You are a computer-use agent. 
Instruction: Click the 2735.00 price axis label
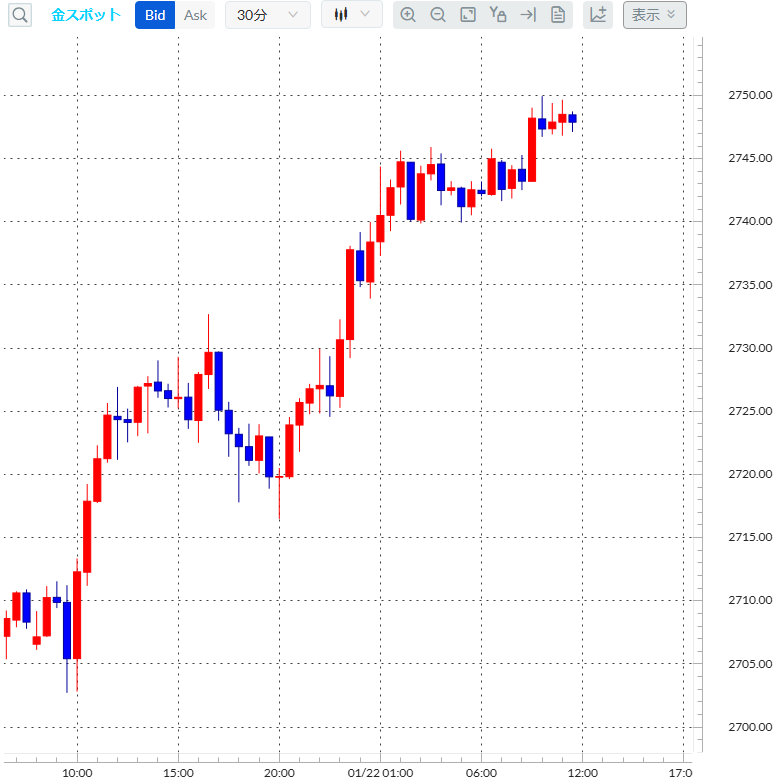coord(750,285)
